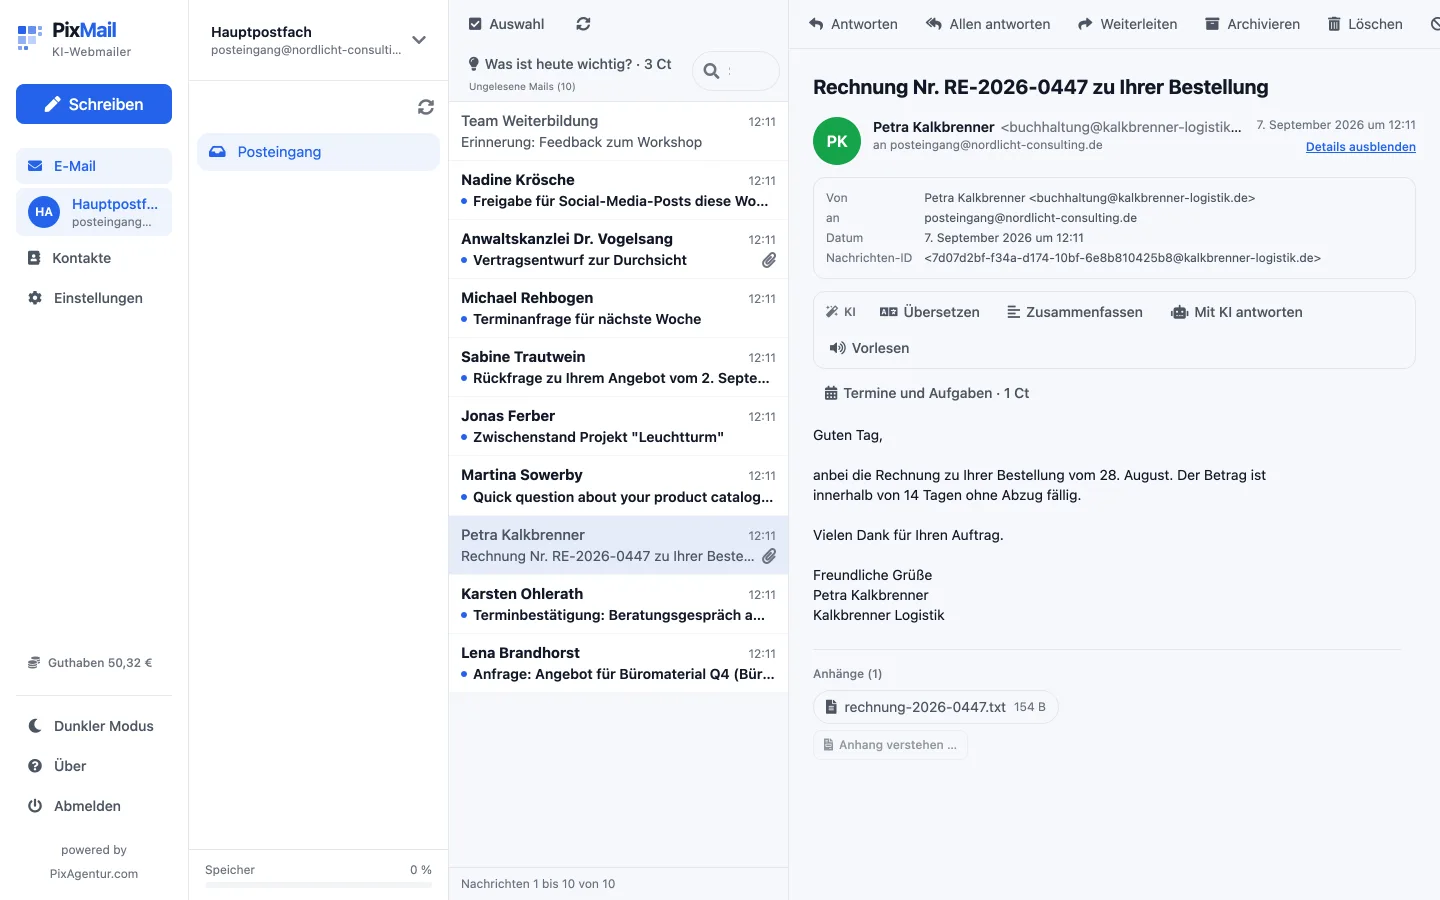Open Jonas Ferber's Leuchtturm mail
This screenshot has width=1440, height=900.
(x=618, y=426)
